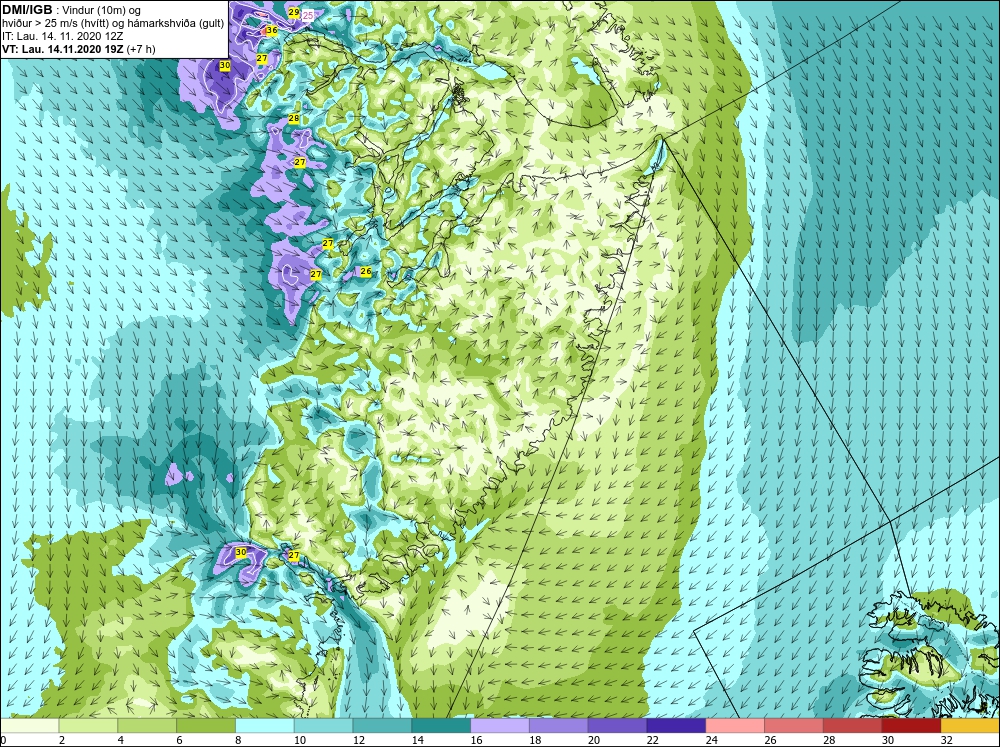
Task: Click the 8–10 m/s pale cyan legend swatch
Action: tap(265, 726)
